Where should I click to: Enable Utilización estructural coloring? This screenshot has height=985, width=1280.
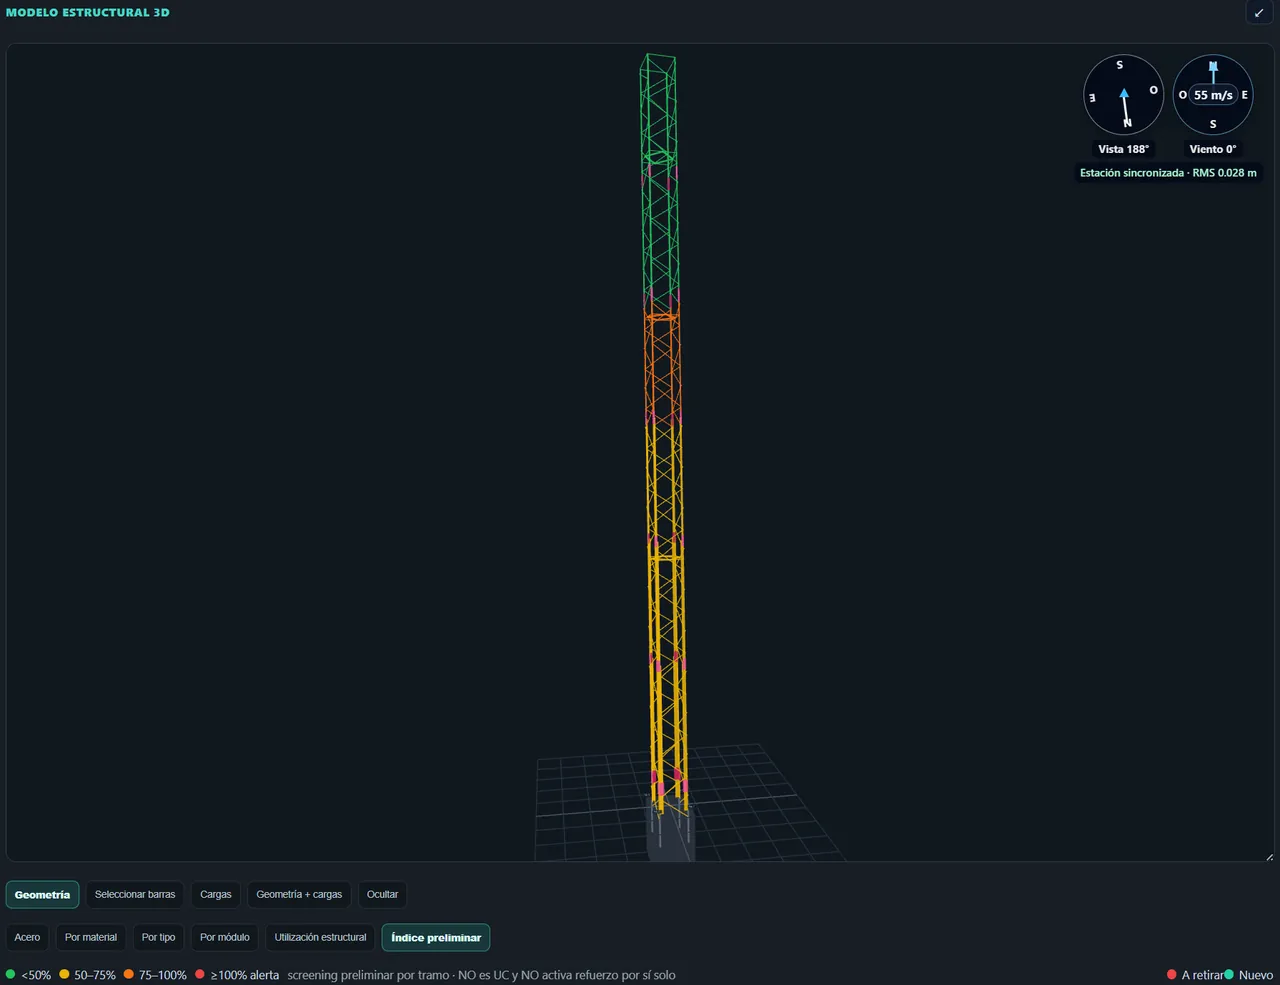click(320, 938)
